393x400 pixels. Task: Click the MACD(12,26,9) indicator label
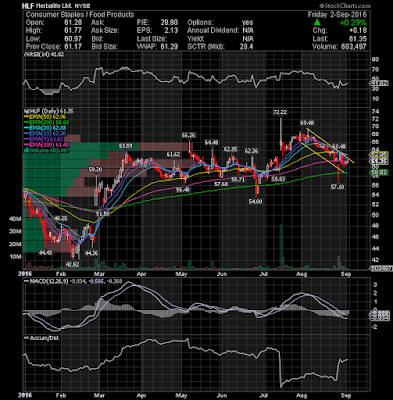point(48,282)
